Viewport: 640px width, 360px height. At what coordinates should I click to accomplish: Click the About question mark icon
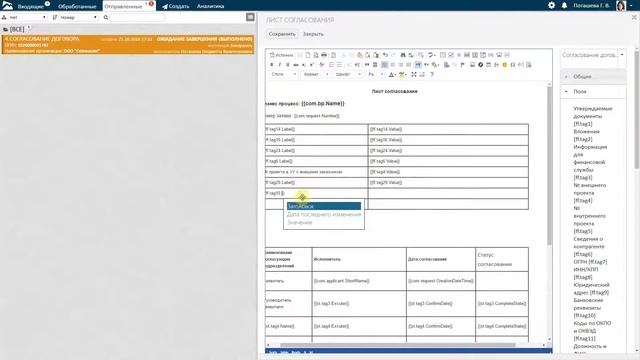point(431,74)
